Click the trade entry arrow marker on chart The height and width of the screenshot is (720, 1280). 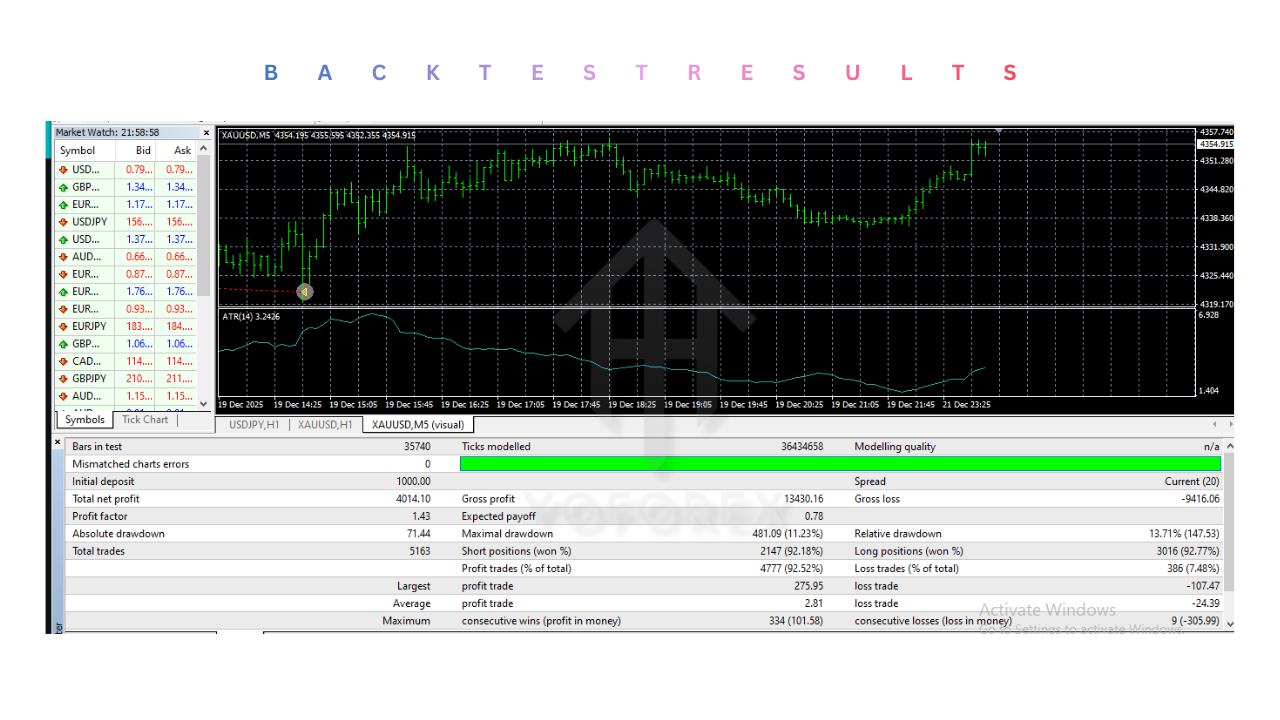pyautogui.click(x=305, y=292)
